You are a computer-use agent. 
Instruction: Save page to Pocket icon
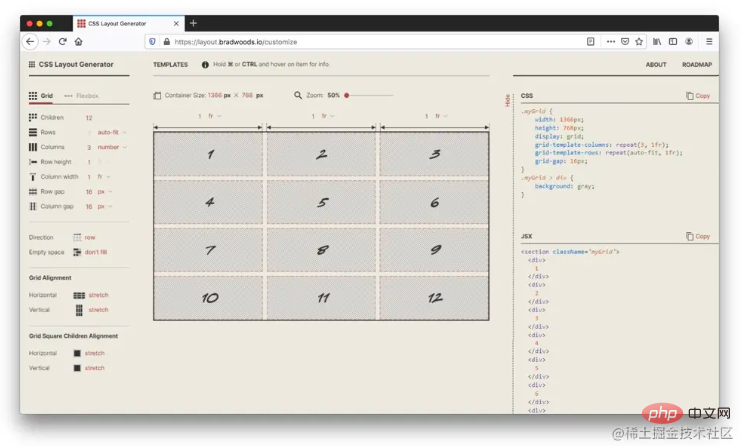[625, 42]
